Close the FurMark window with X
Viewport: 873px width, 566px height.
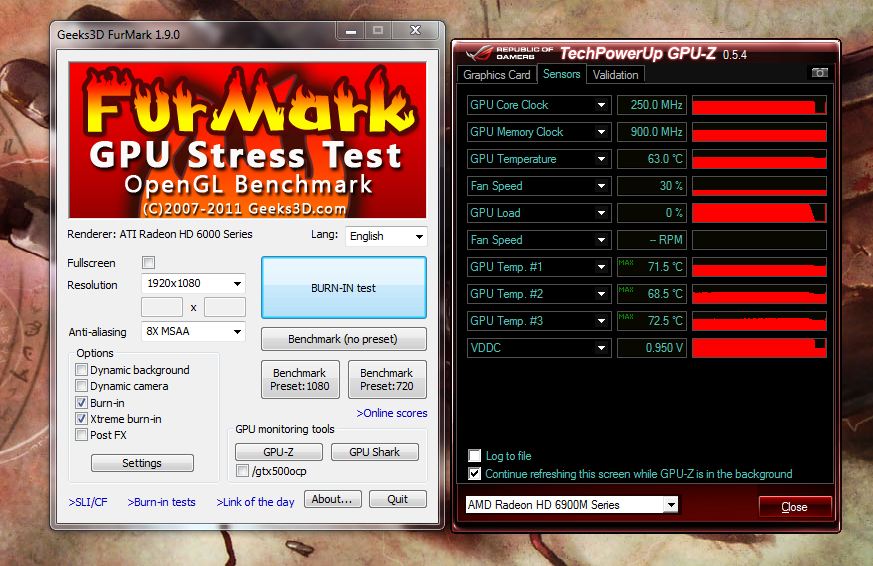coord(415,31)
